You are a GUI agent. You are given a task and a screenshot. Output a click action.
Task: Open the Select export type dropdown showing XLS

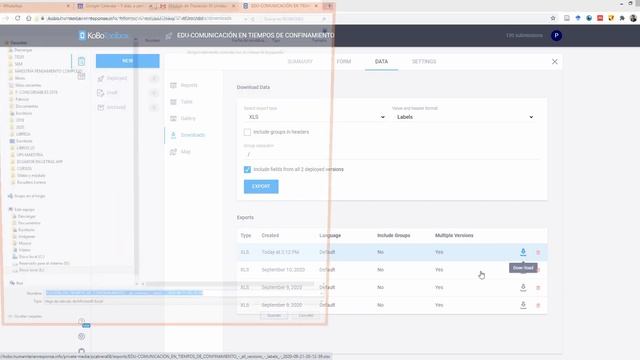click(315, 117)
